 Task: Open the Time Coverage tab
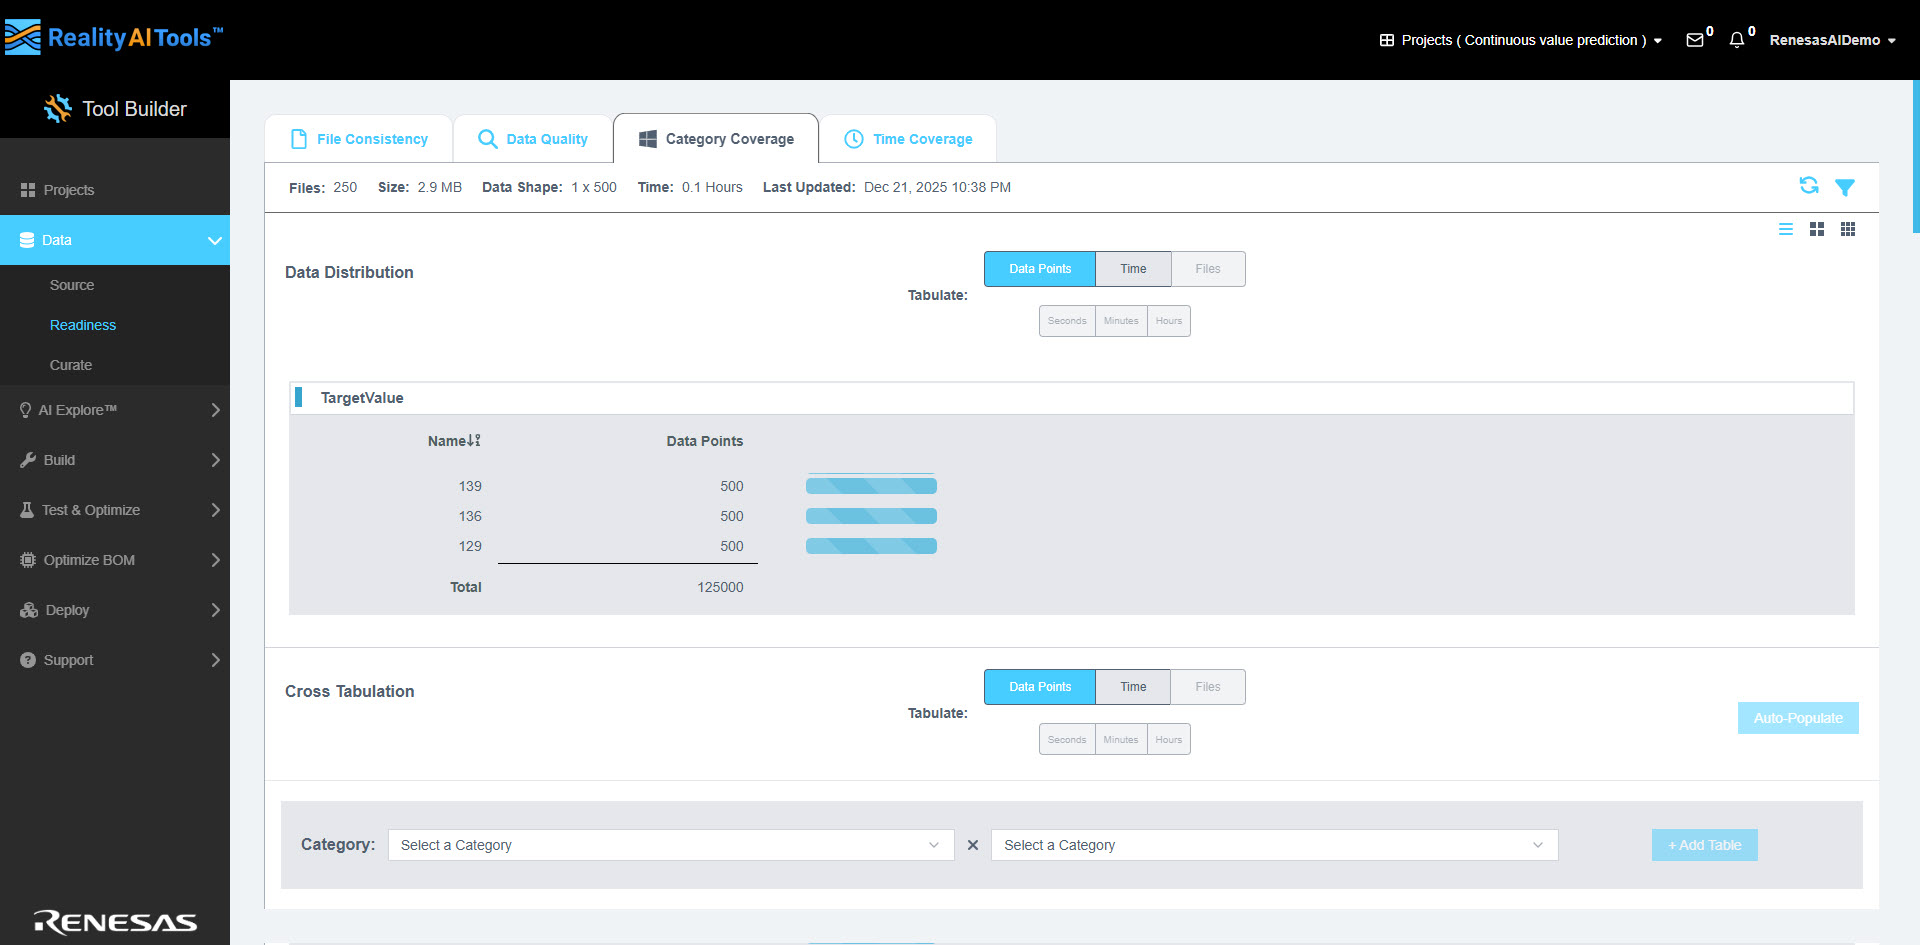tap(908, 139)
